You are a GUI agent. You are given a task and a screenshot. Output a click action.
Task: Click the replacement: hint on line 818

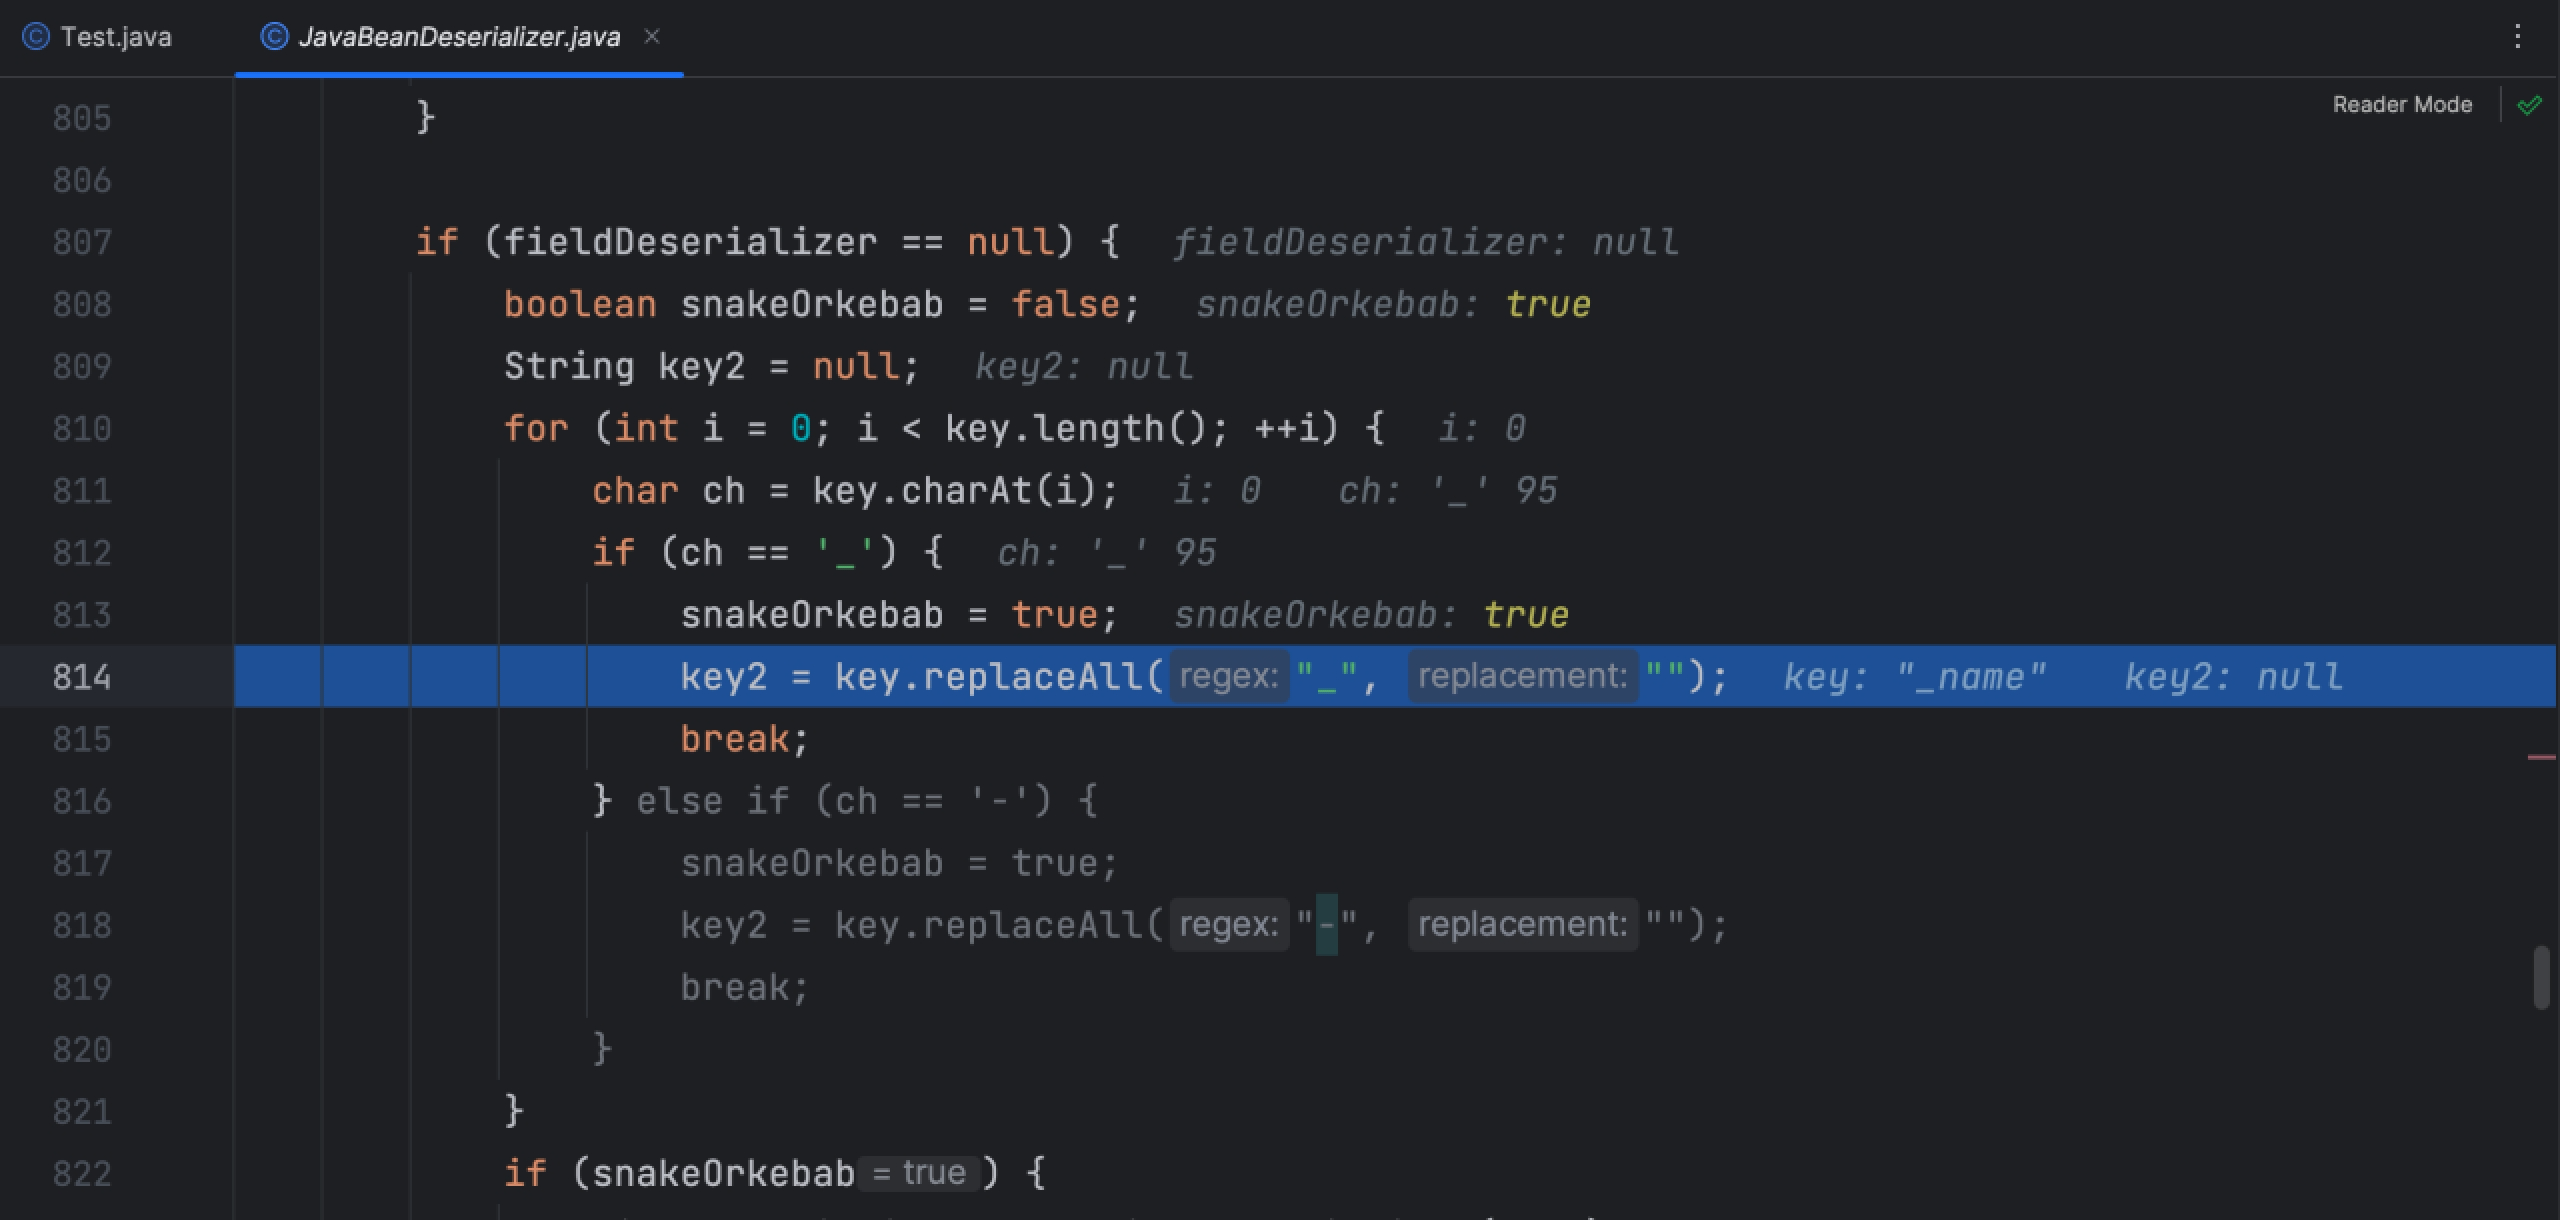click(1523, 924)
